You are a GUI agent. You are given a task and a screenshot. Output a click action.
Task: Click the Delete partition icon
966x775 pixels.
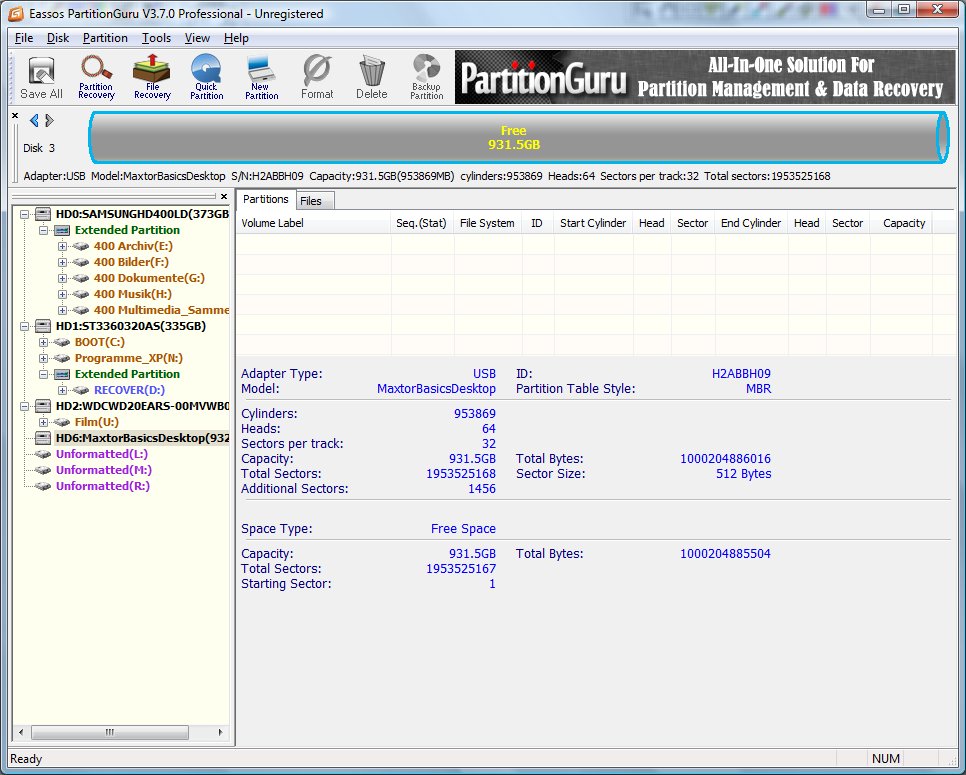click(371, 78)
